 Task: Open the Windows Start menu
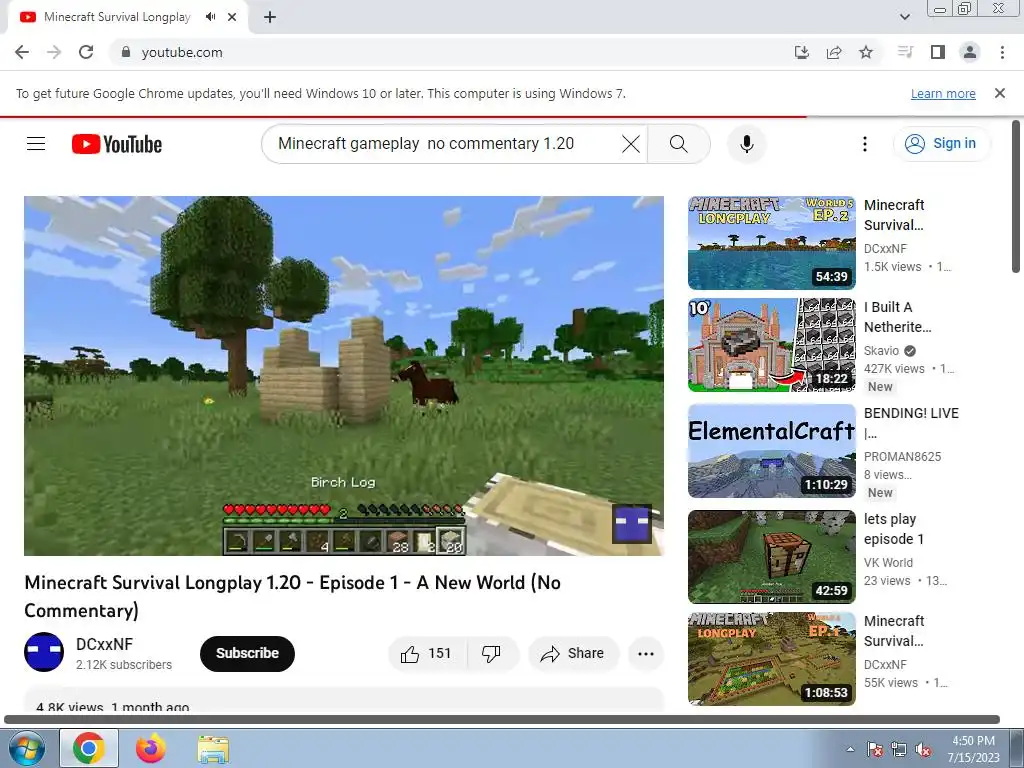point(26,748)
